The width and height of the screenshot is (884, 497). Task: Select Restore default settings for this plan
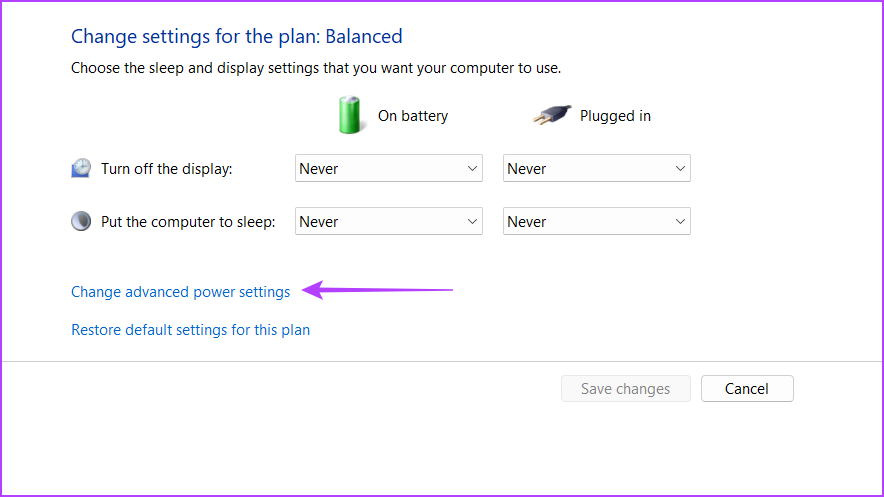coord(191,330)
